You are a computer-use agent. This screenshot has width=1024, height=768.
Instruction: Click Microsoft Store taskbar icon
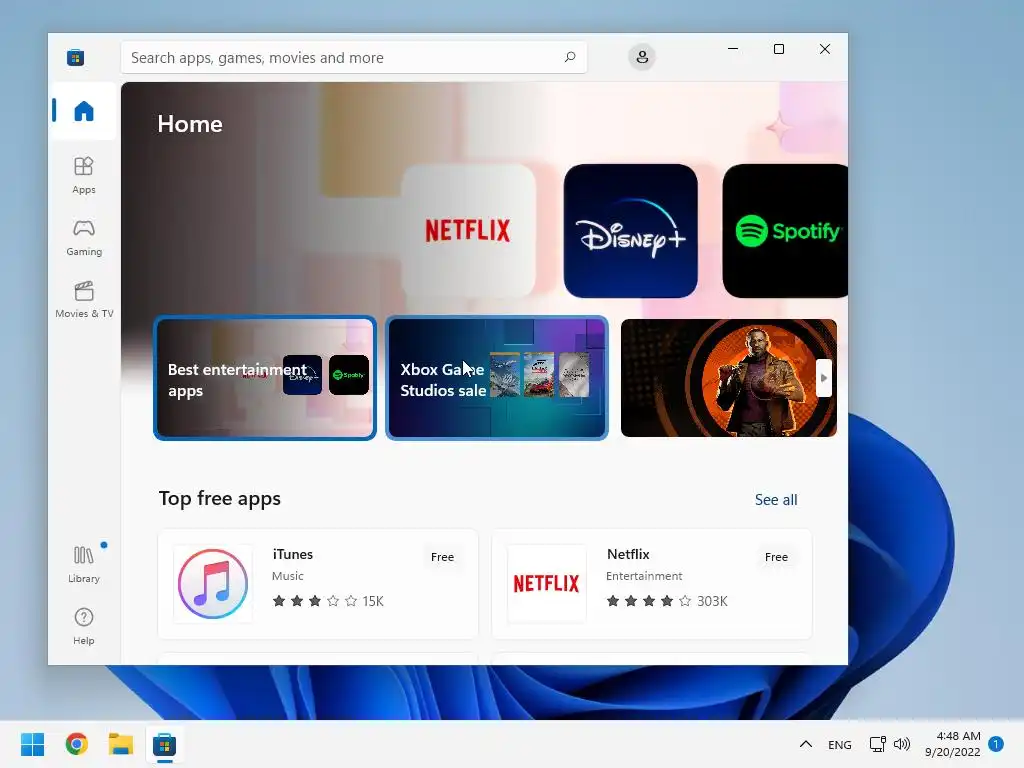tap(165, 744)
